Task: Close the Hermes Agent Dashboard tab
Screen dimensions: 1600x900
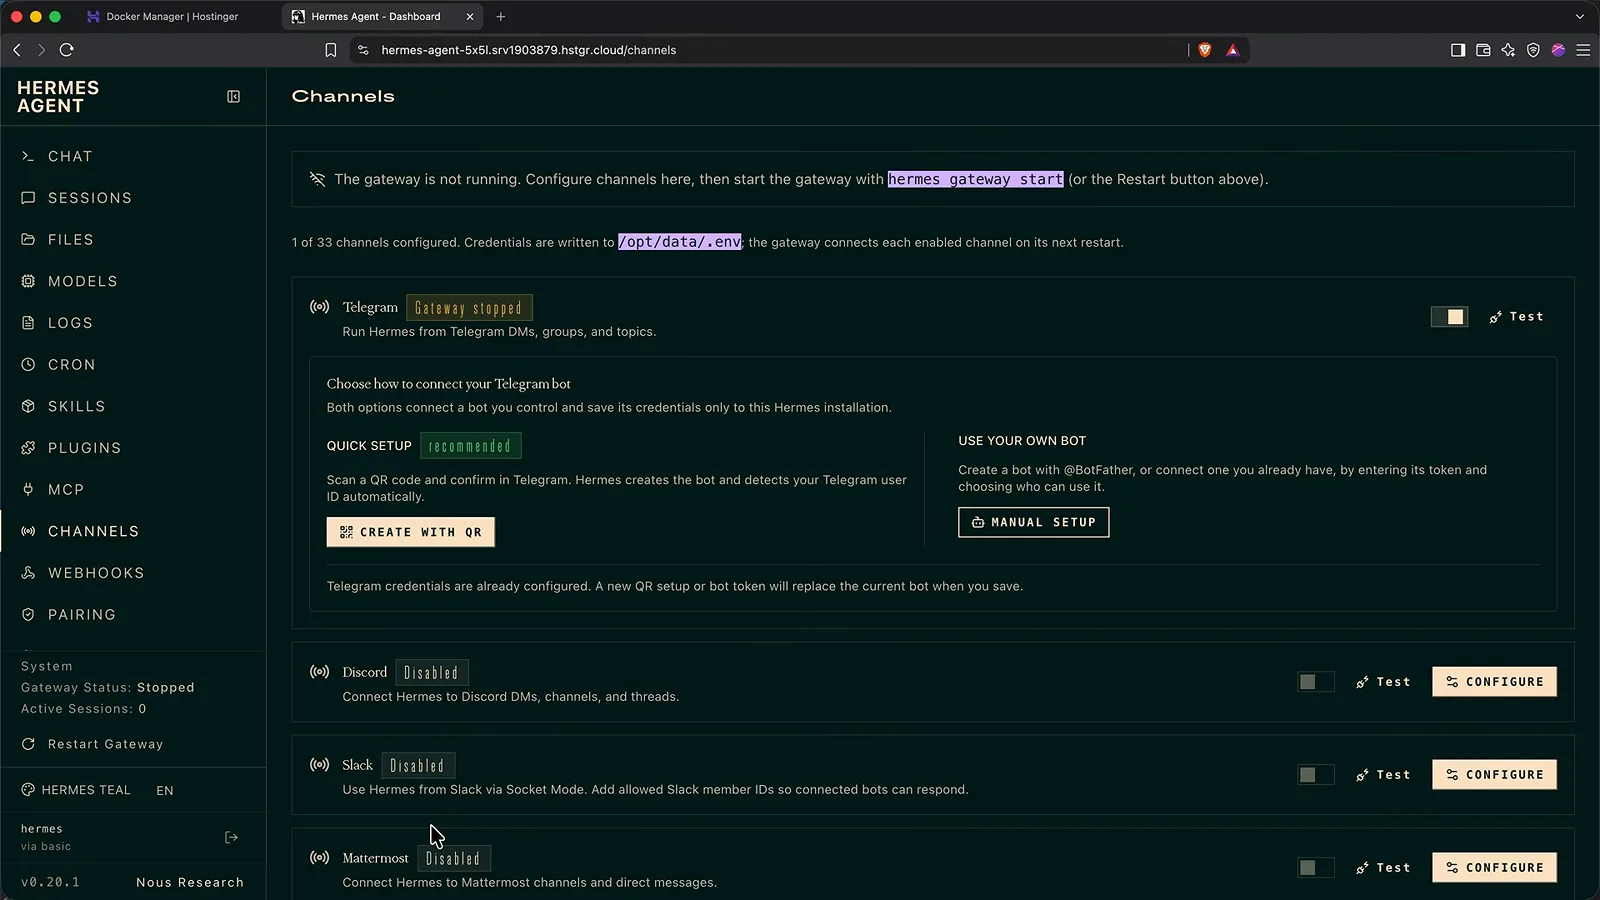Action: coord(470,16)
